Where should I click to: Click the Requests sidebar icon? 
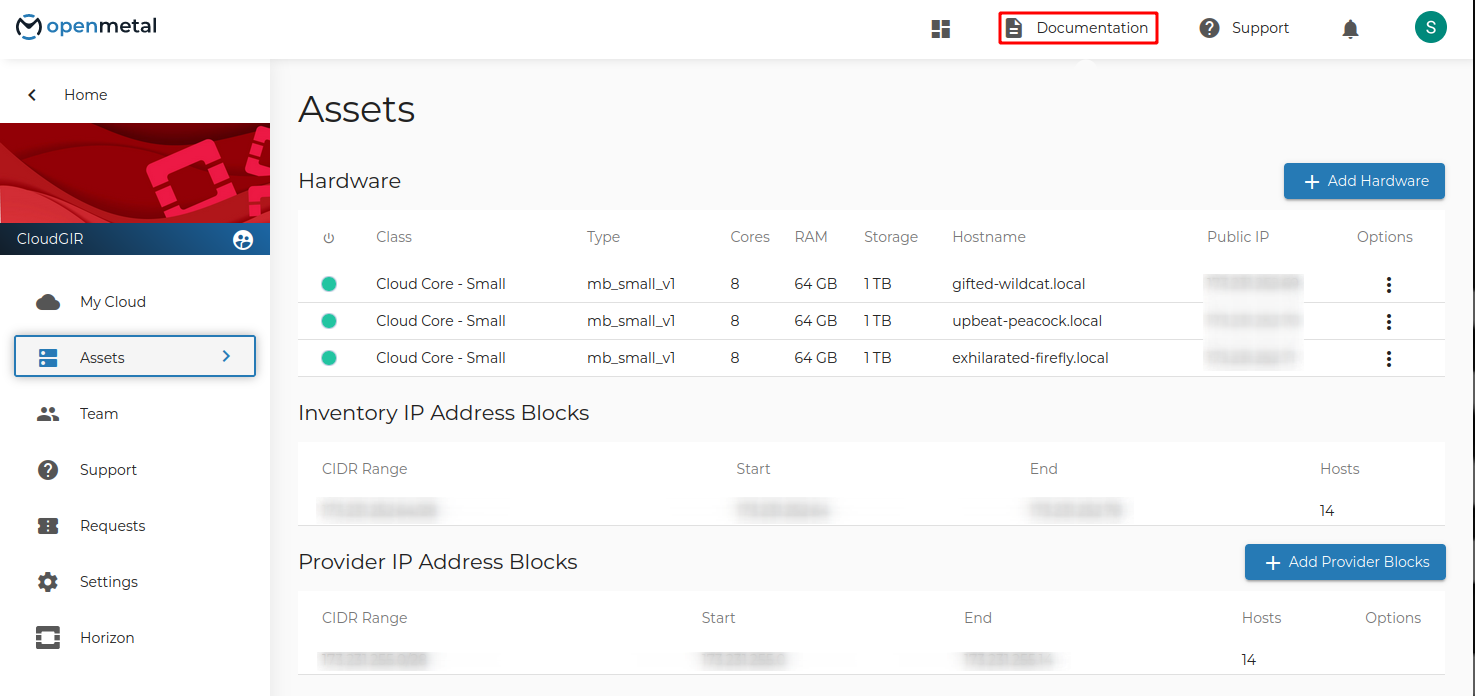[x=48, y=525]
